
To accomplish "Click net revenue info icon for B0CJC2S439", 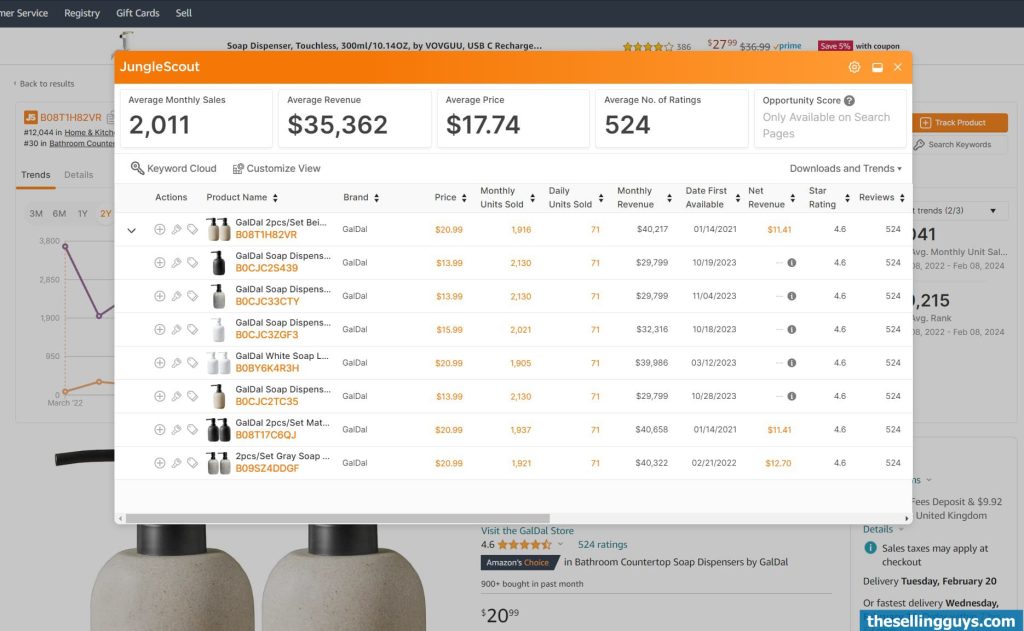I will pos(792,263).
